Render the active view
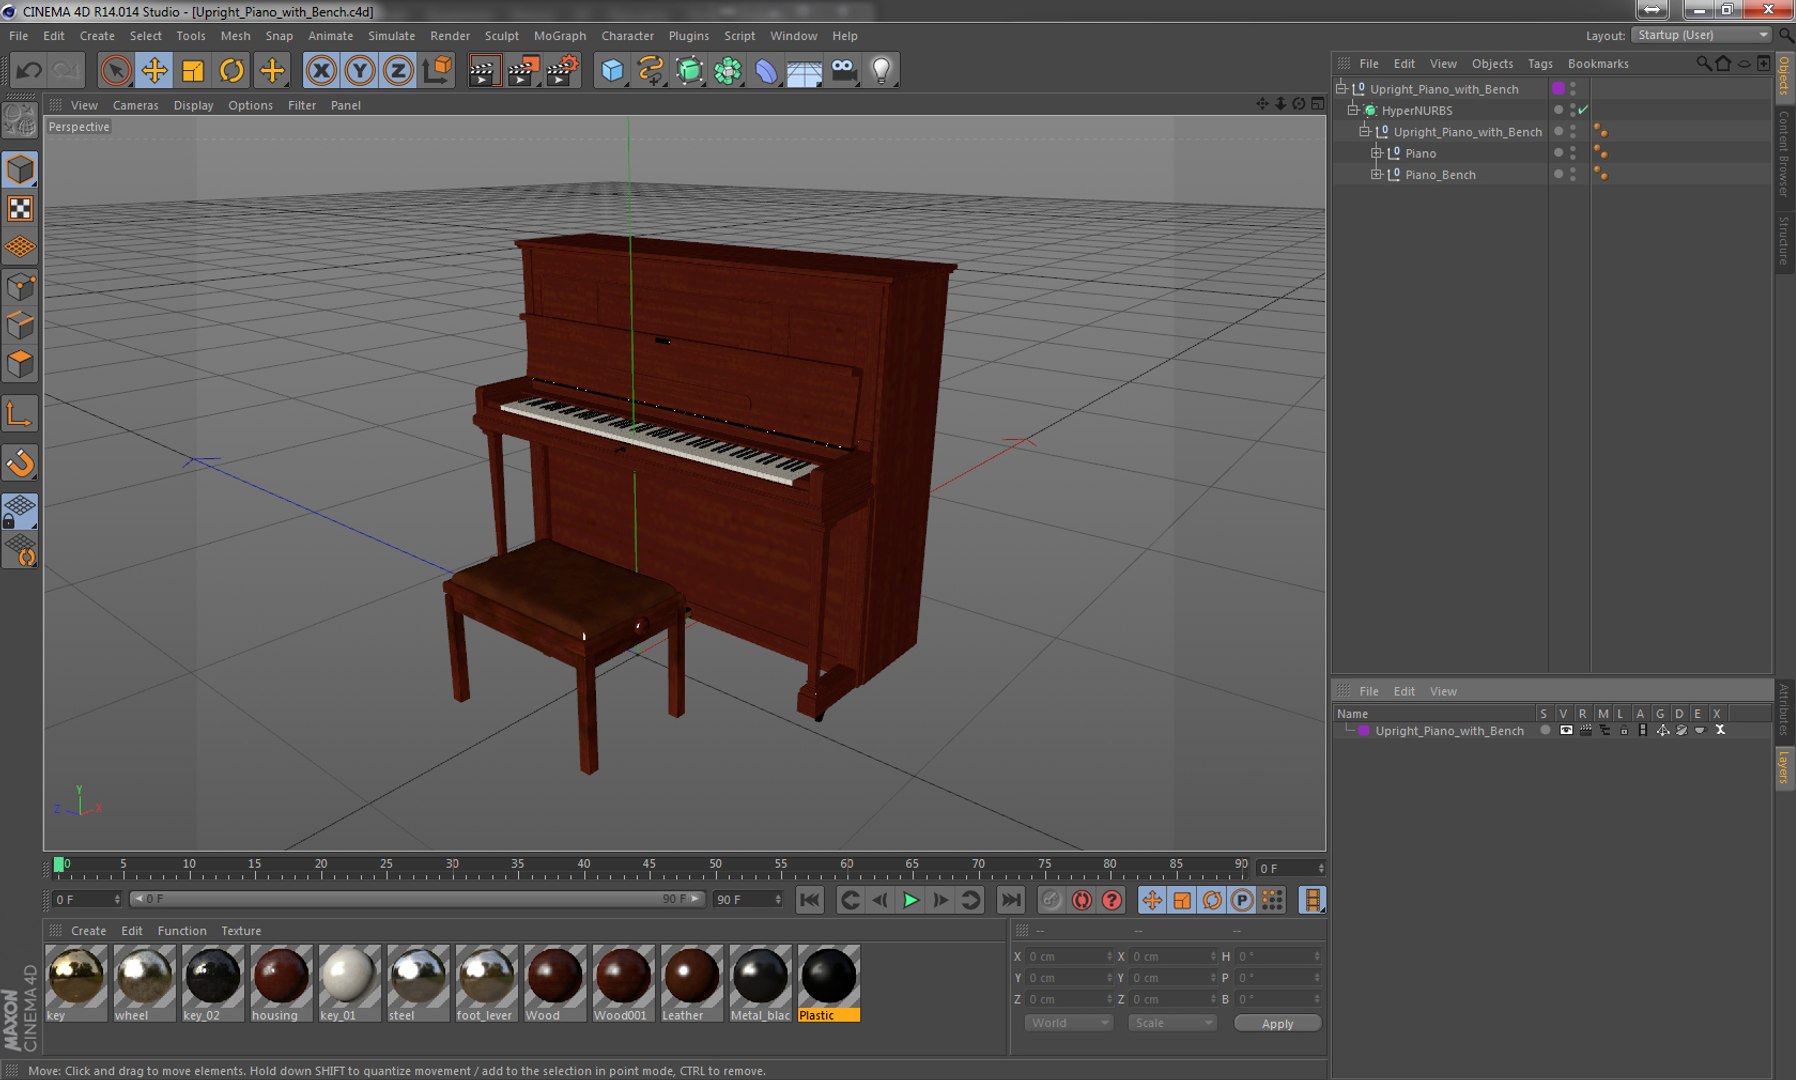Image resolution: width=1796 pixels, height=1080 pixels. click(483, 70)
